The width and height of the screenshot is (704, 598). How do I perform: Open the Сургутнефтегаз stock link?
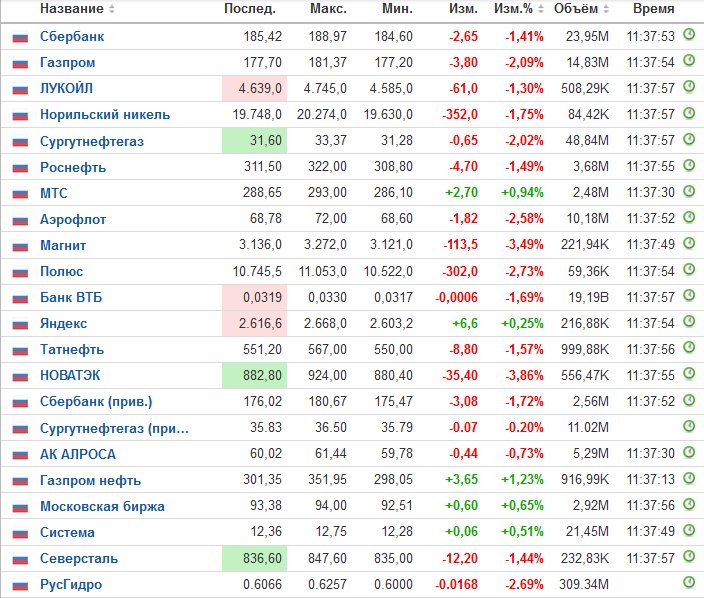(92, 141)
